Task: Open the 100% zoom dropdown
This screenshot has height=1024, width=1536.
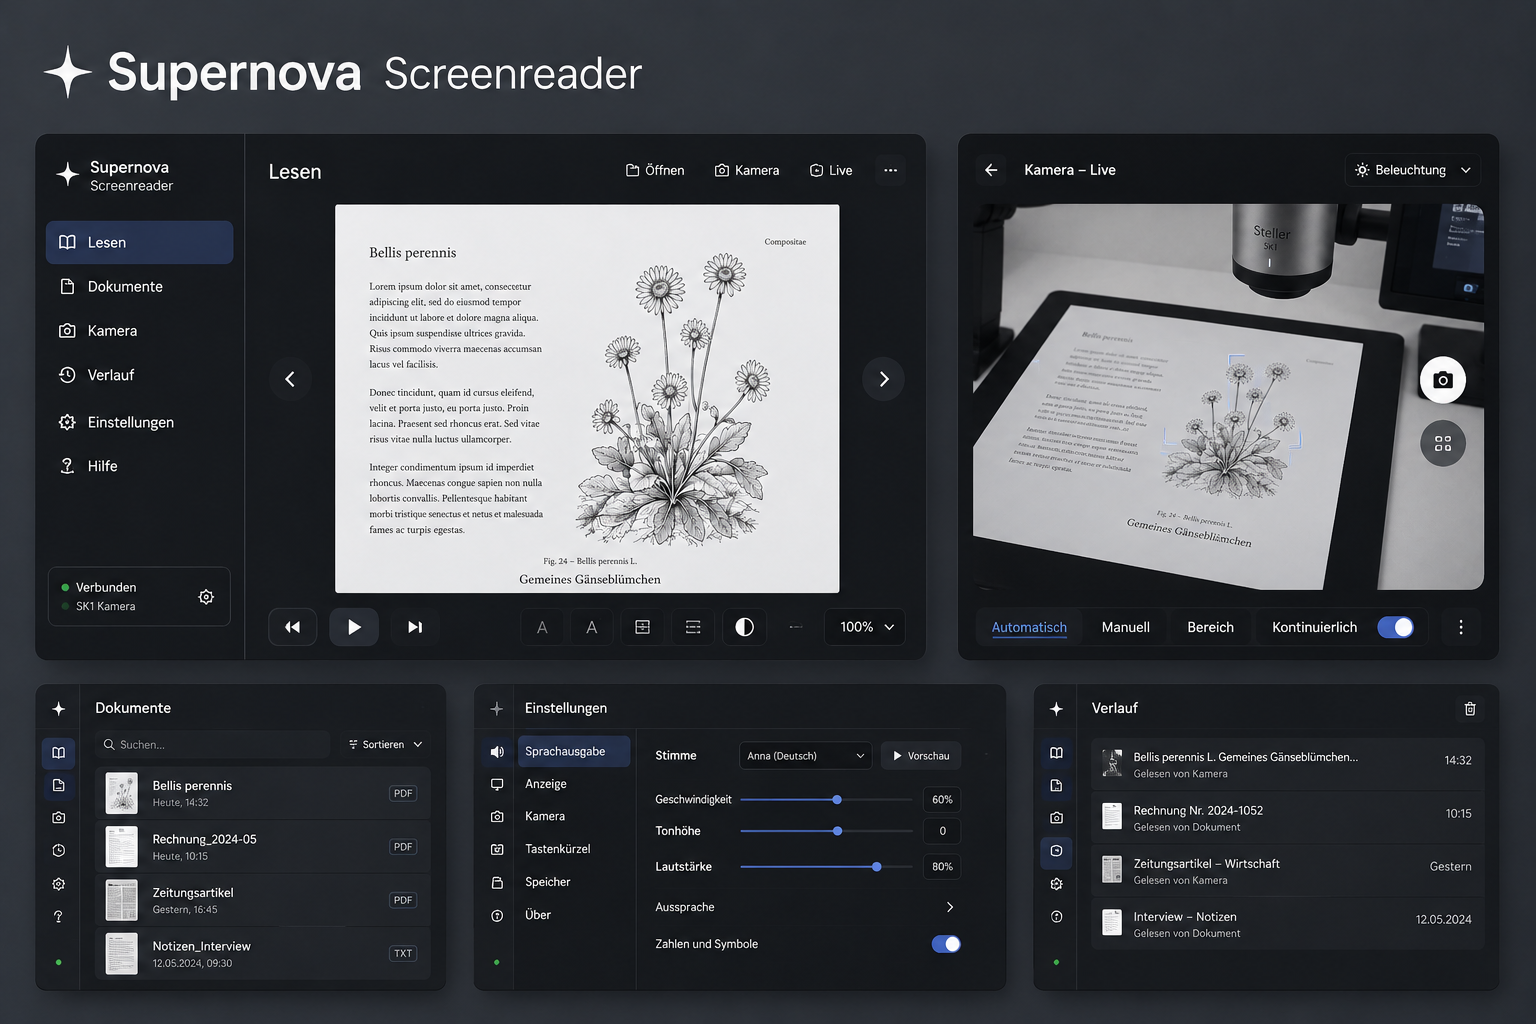Action: (x=866, y=627)
